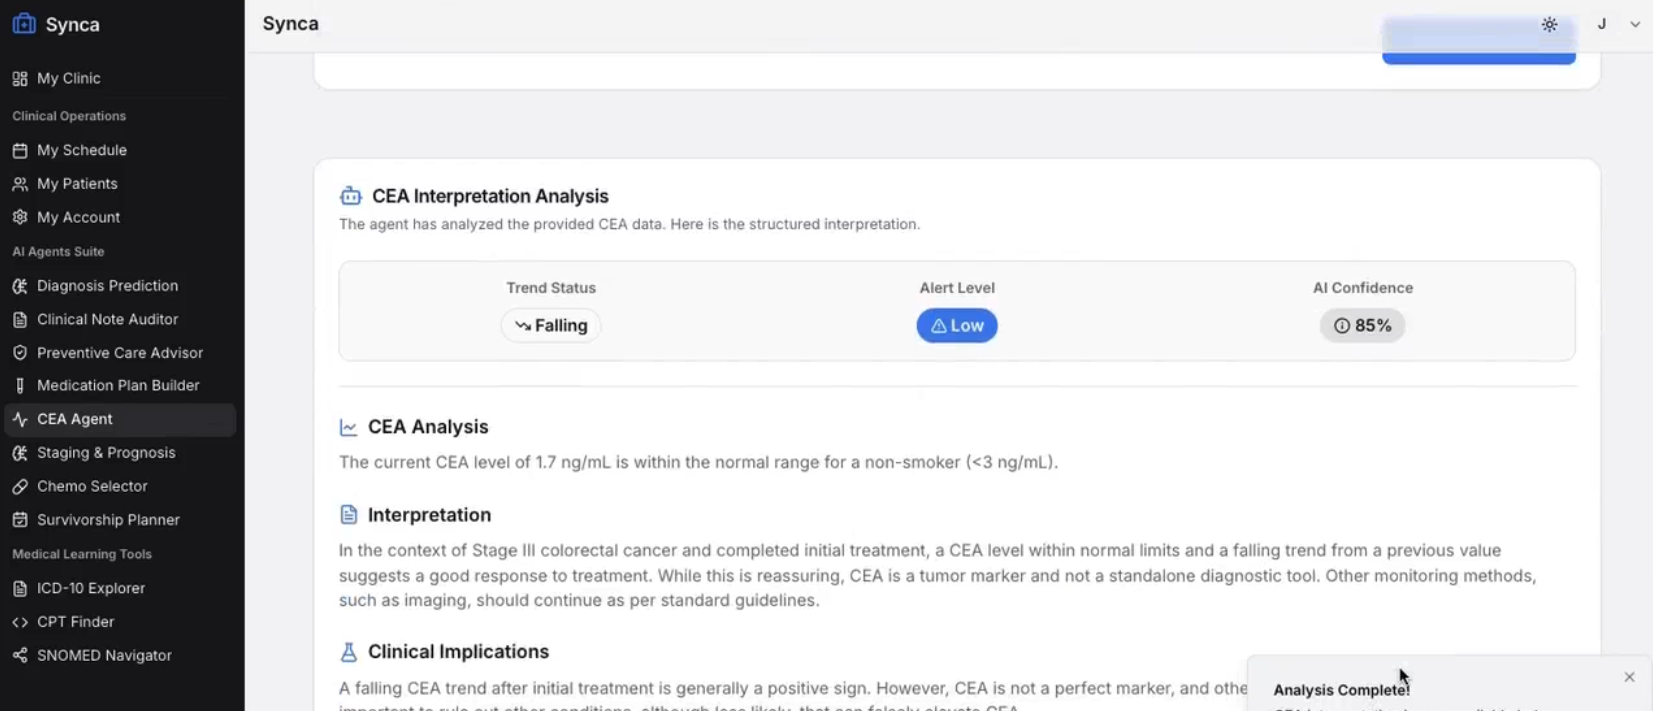This screenshot has height=711, width=1653.
Task: Click the CPT Finder code icon
Action: (x=20, y=622)
